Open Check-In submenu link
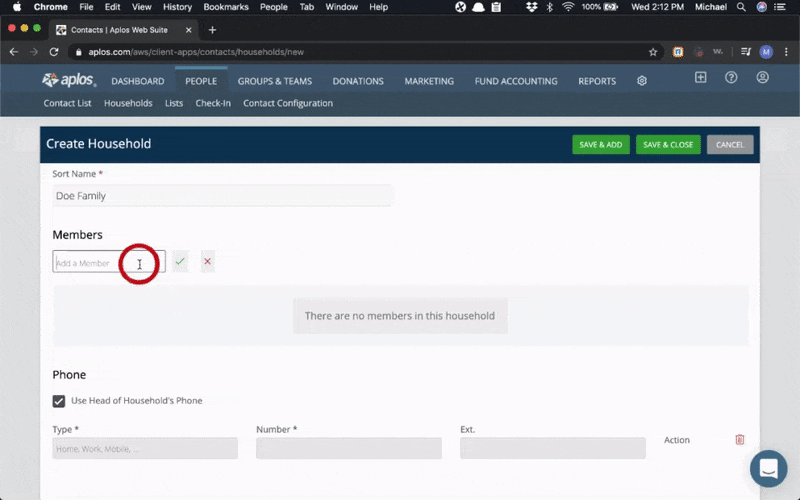The width and height of the screenshot is (800, 500). tap(213, 103)
